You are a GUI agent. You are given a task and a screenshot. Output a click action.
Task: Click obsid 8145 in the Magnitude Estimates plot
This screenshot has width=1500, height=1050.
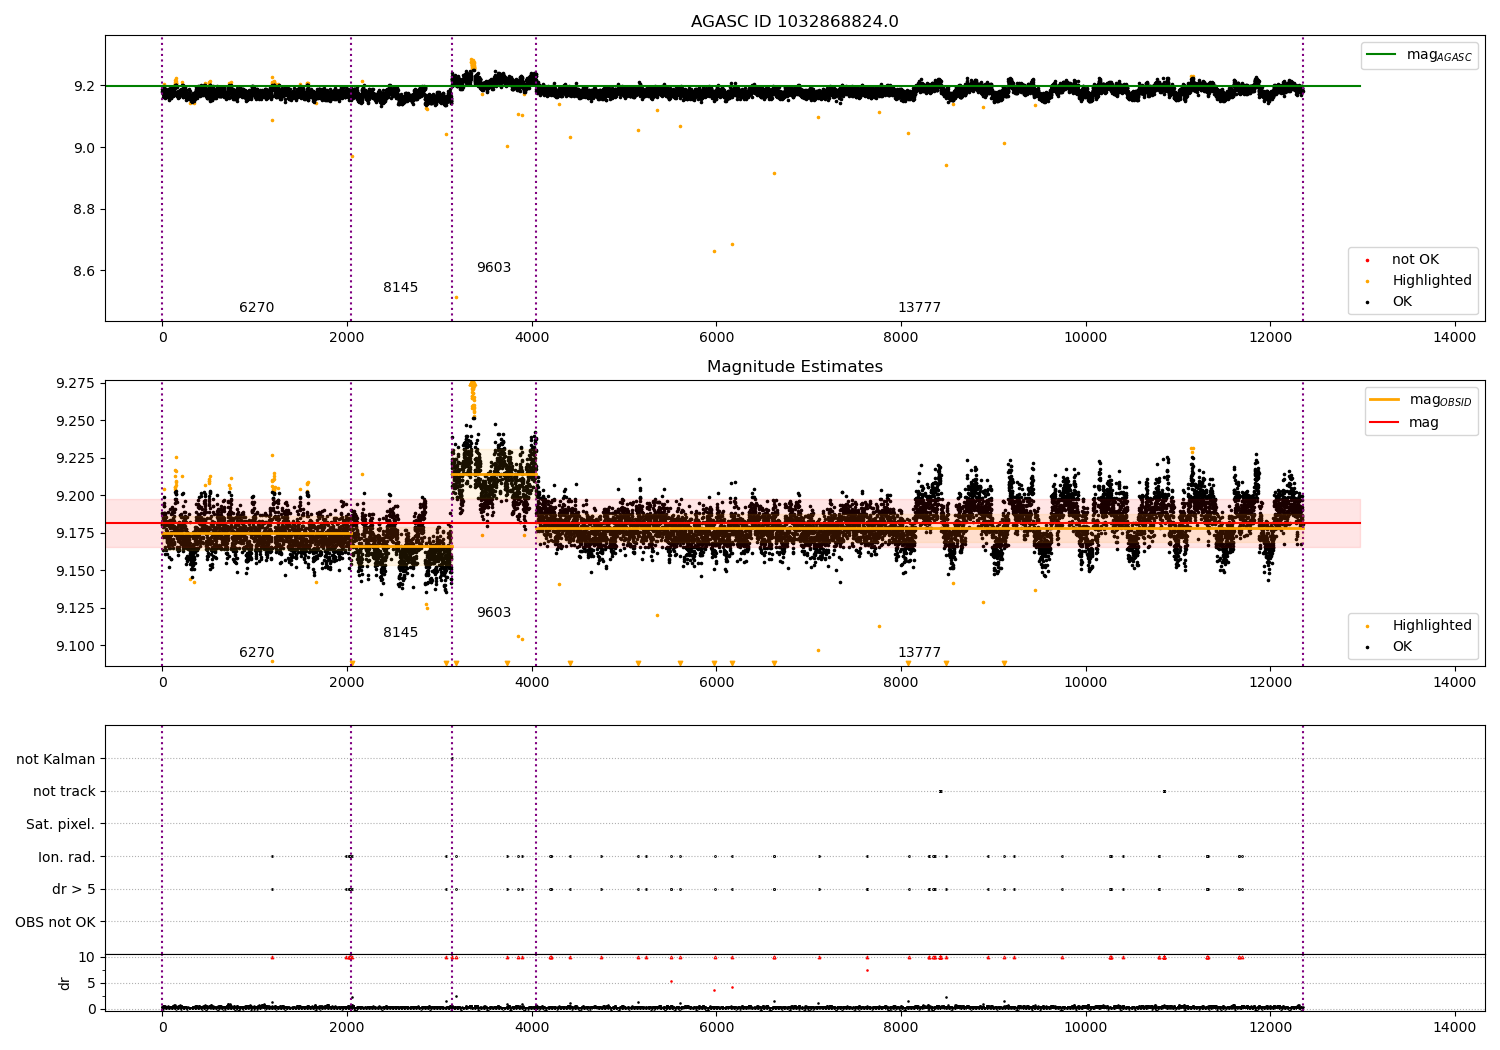[x=400, y=633]
